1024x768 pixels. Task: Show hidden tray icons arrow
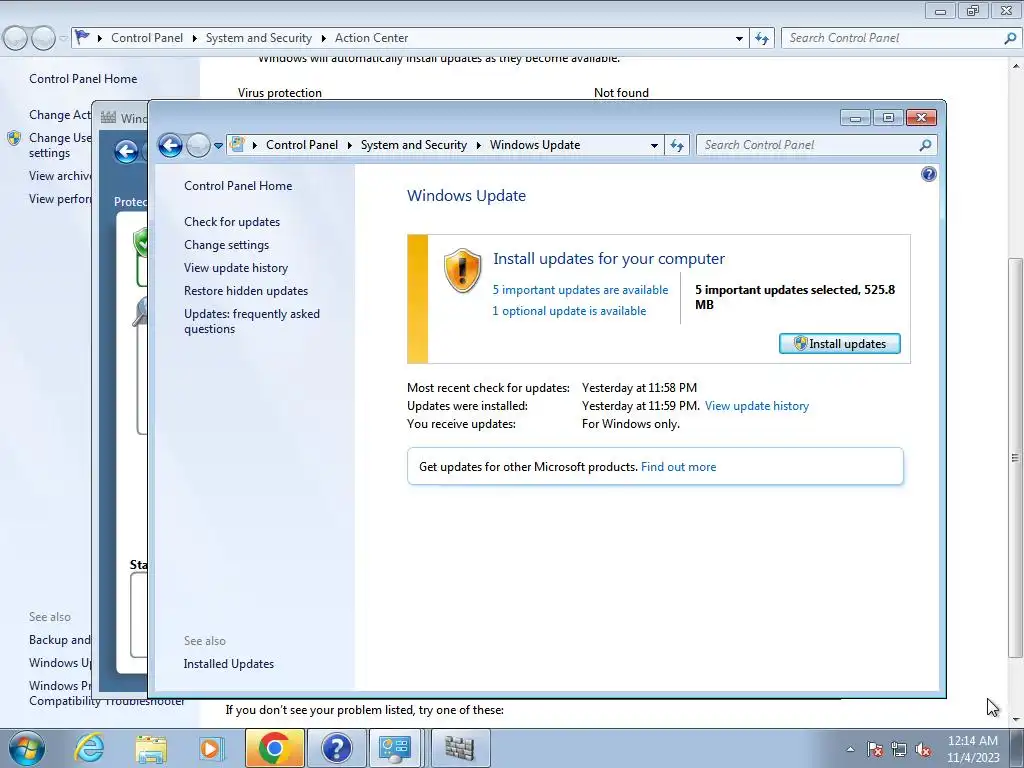point(850,750)
